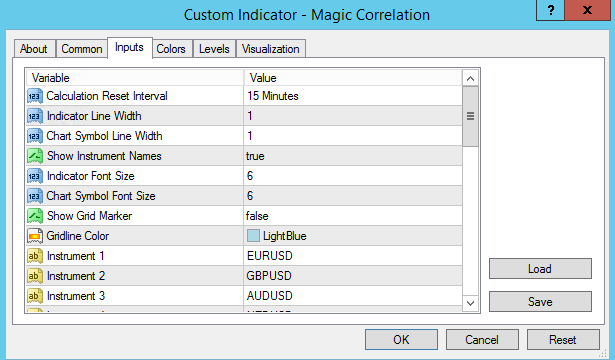Click the integer icon for Calculation Reset Interval
The height and width of the screenshot is (360, 615).
pos(35,96)
